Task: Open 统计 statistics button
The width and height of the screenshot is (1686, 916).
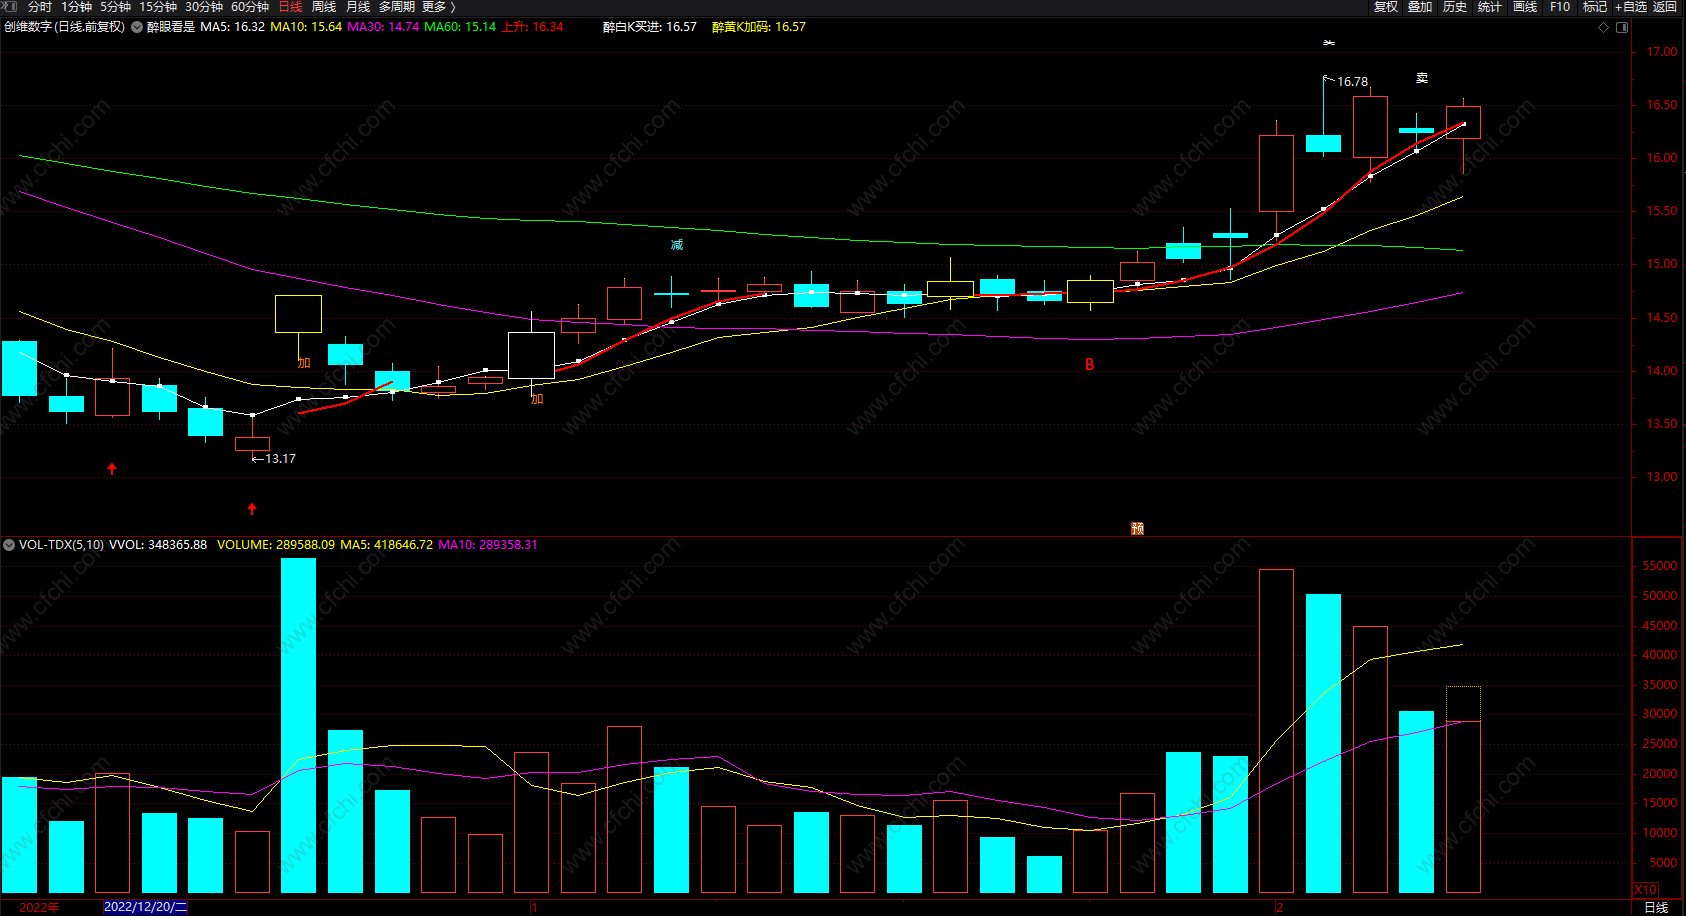Action: coord(1490,7)
